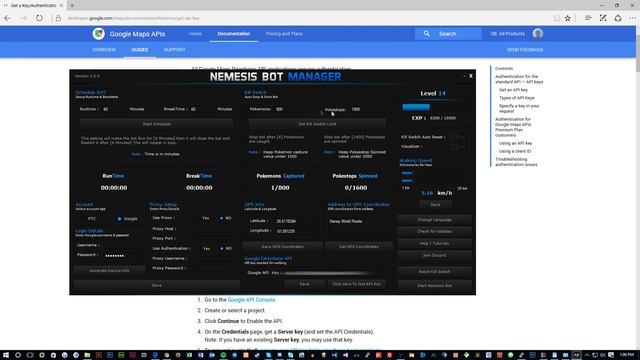Click the Google Maps APIs Search box
This screenshot has width=640, height=360.
point(448,34)
